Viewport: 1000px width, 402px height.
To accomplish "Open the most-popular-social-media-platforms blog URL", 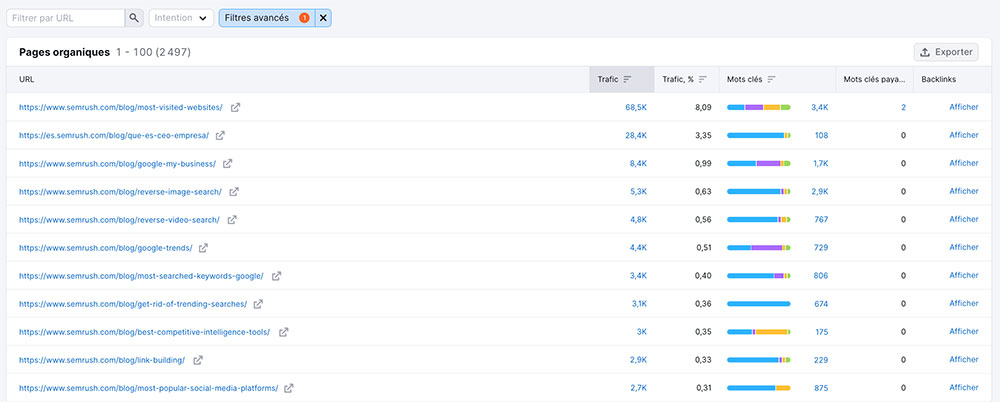I will coord(149,388).
